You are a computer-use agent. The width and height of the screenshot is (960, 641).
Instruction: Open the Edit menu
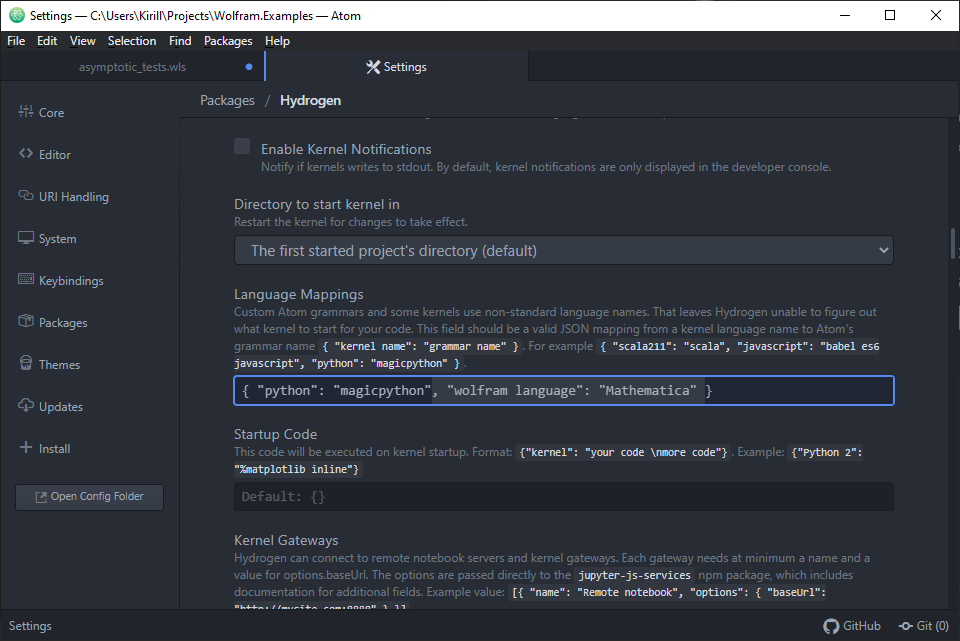tap(47, 41)
